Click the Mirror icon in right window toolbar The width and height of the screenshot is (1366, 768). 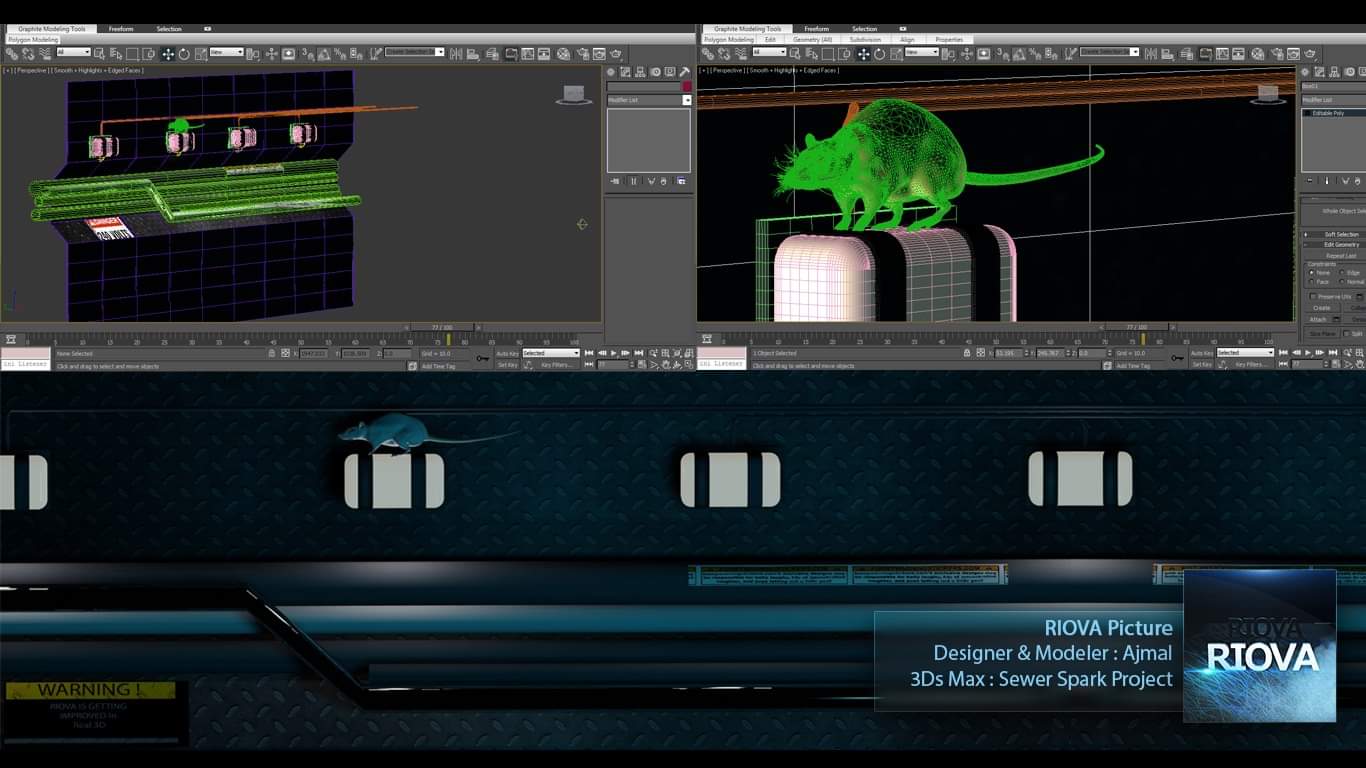[x=1151, y=53]
